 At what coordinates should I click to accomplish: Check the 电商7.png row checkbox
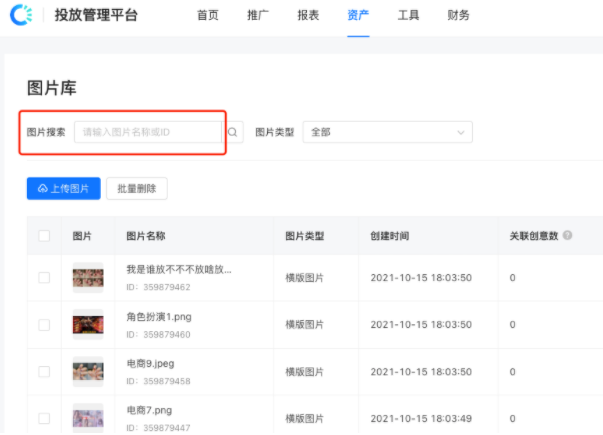(x=44, y=418)
